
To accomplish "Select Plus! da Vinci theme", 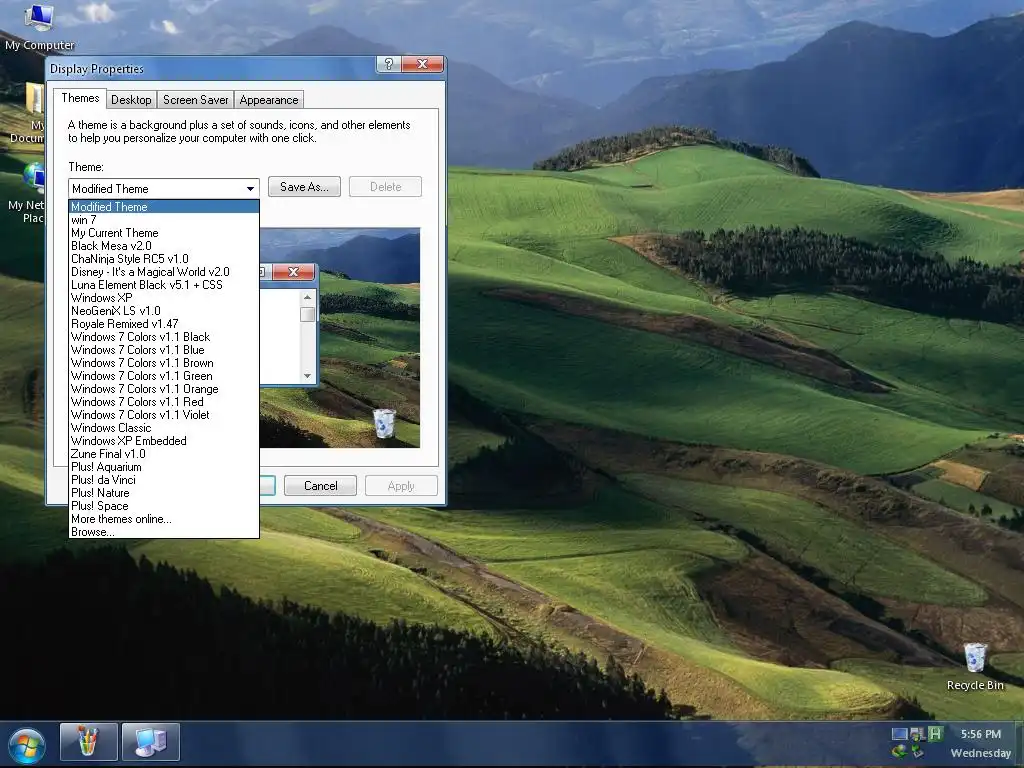I will 164,480.
